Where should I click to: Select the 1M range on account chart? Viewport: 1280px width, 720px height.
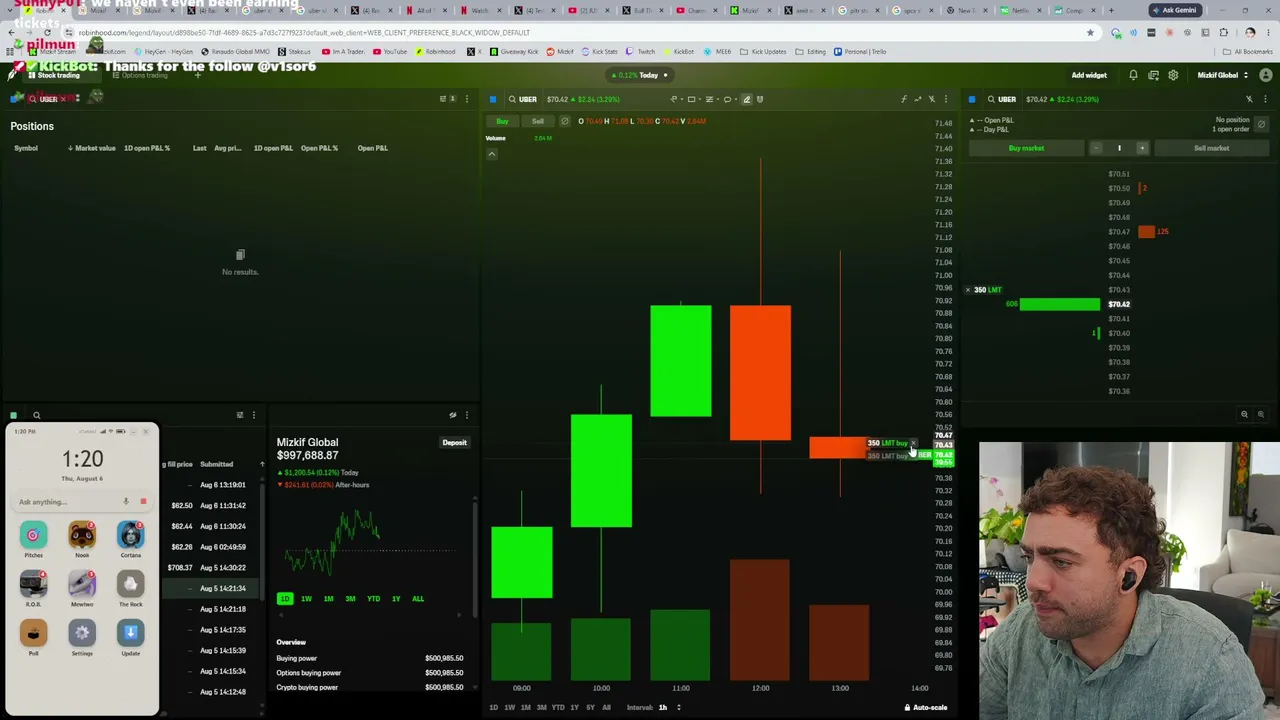click(328, 599)
